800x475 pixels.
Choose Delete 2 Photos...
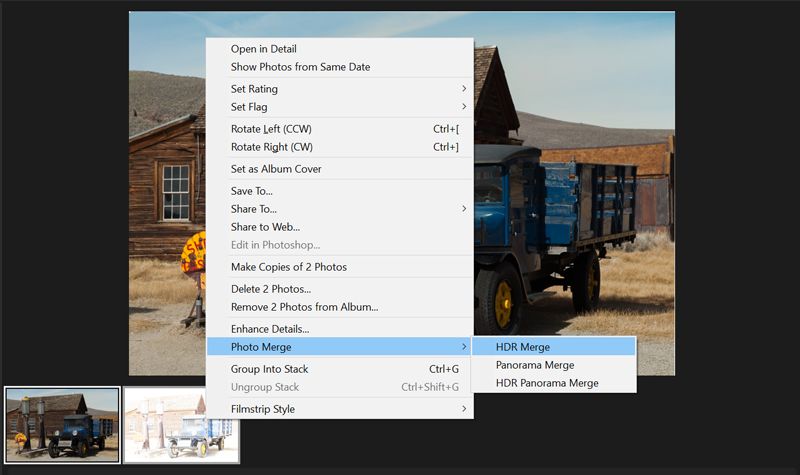271,289
